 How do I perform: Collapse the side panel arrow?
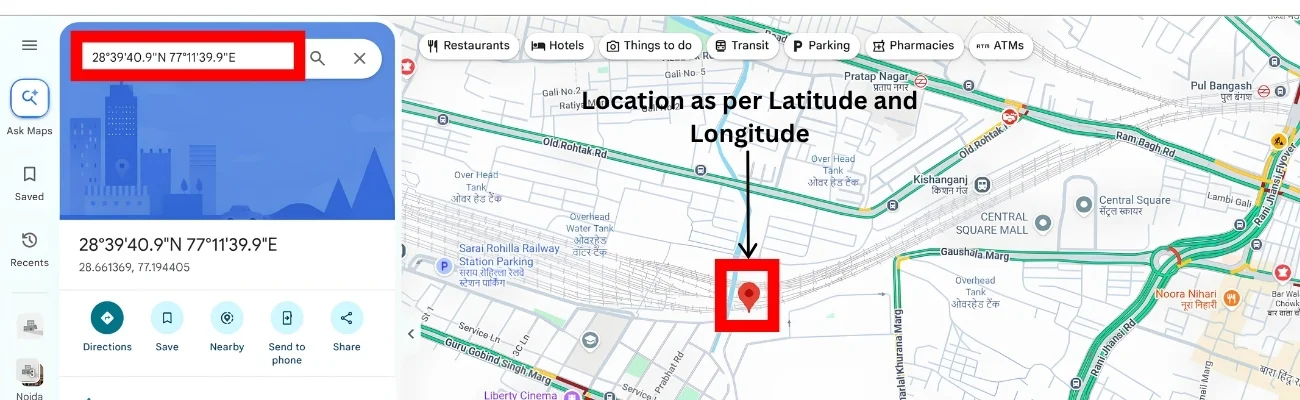(410, 334)
